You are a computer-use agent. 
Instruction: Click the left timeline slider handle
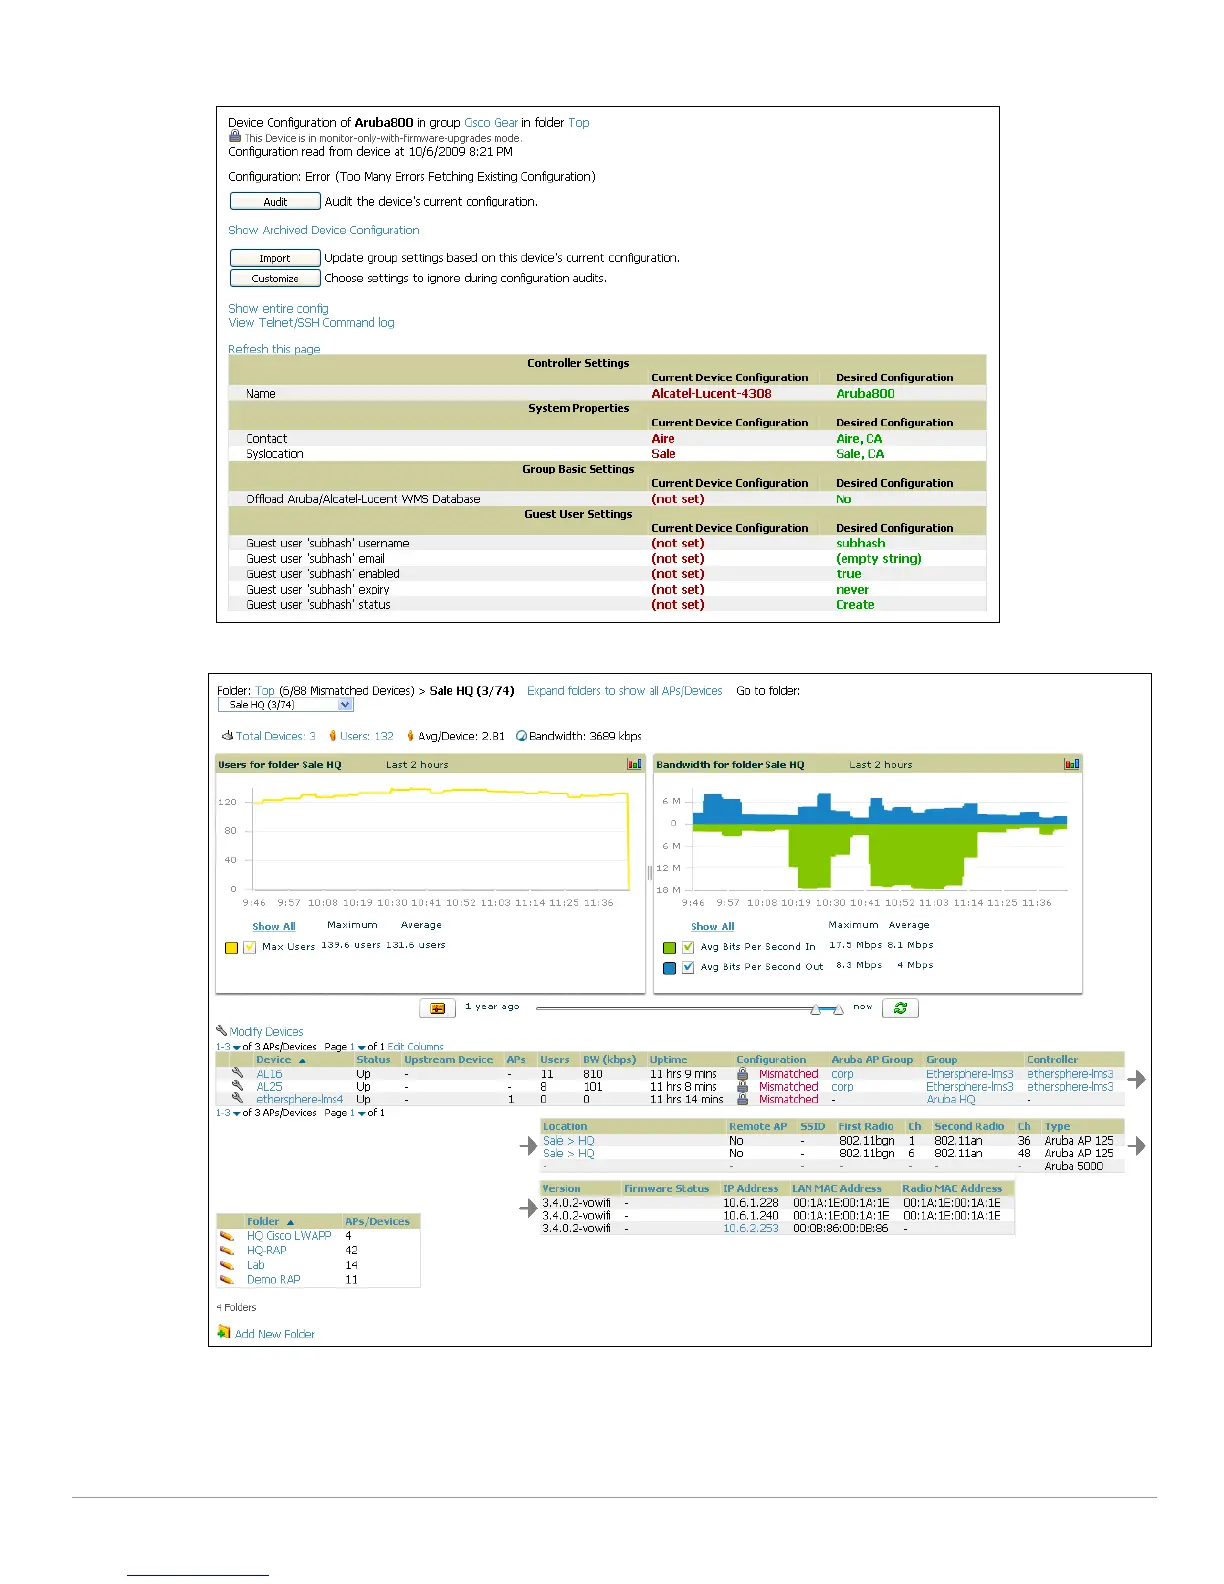pos(816,1009)
